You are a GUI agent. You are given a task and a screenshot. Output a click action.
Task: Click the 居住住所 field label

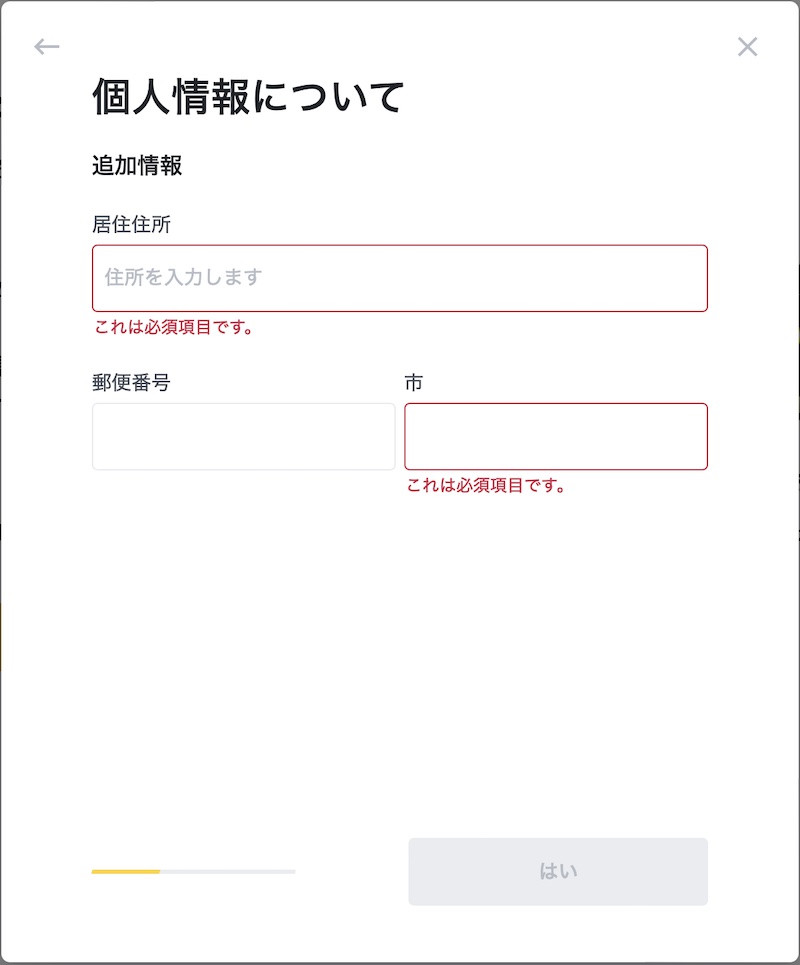[x=132, y=224]
